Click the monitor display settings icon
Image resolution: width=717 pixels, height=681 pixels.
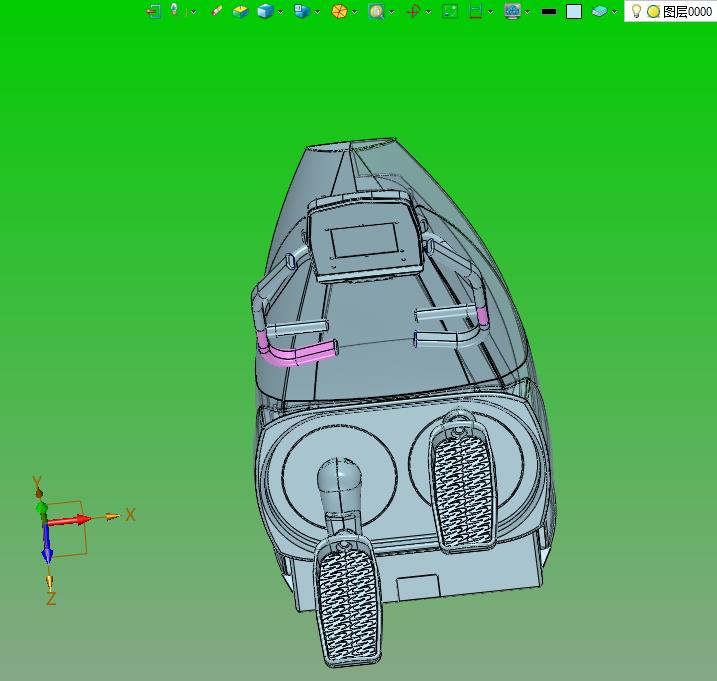click(x=513, y=11)
